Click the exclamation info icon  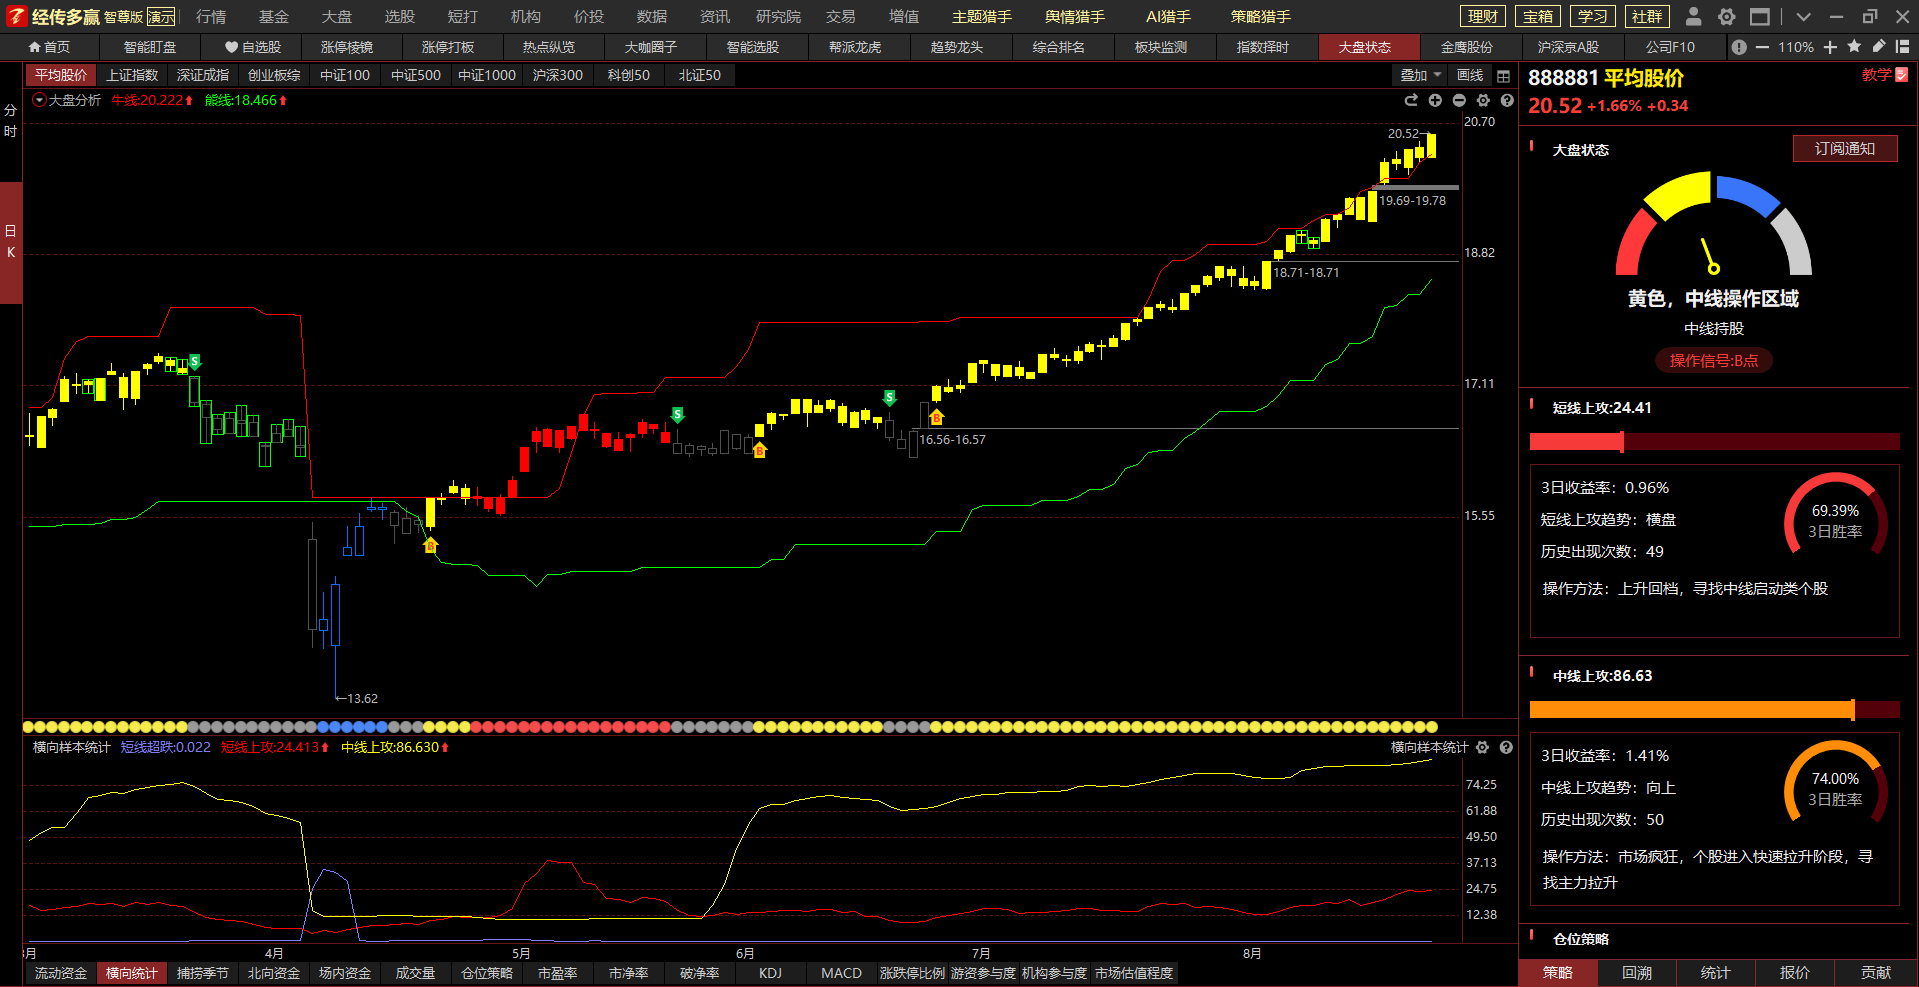click(1739, 47)
